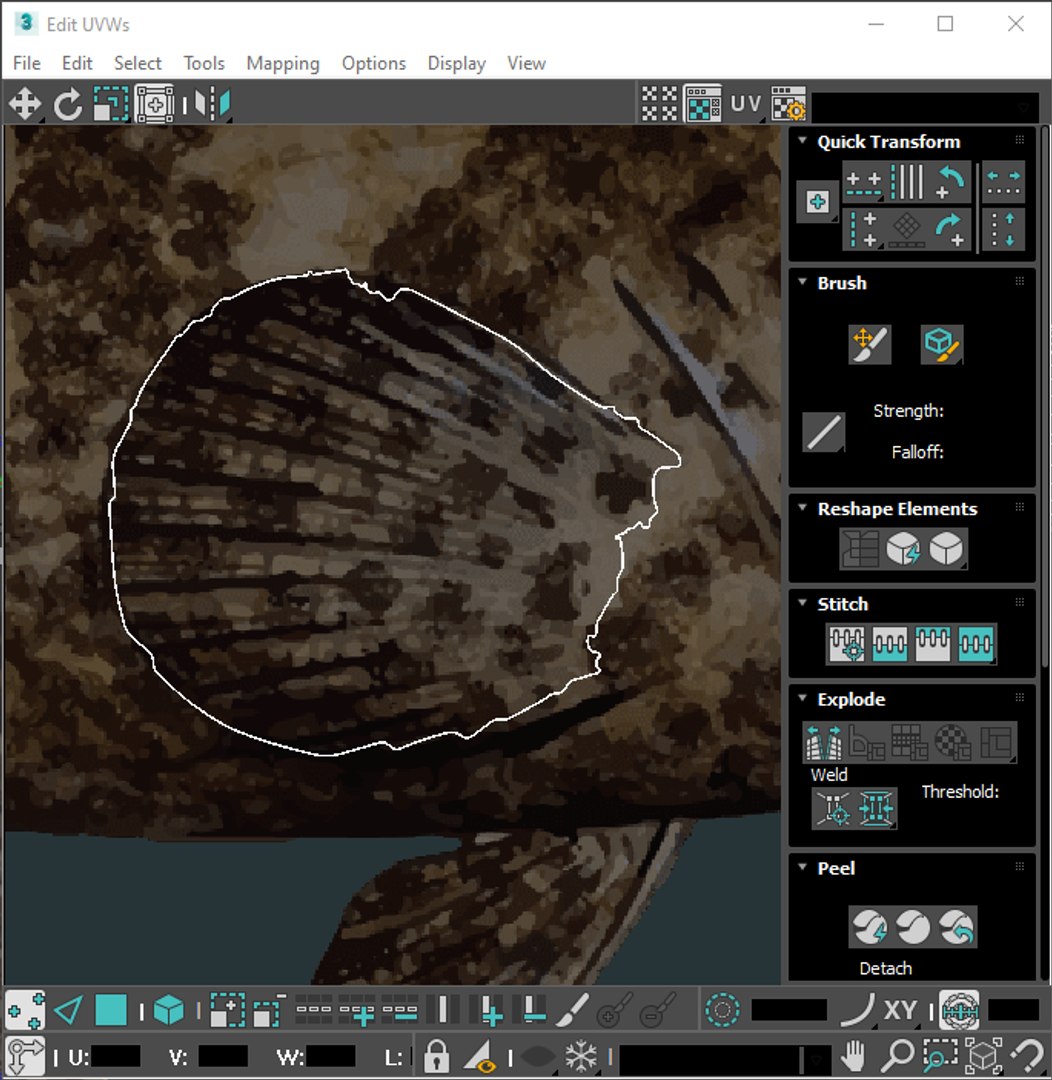Collapse the Brush rollout
Viewport: 1052px width, 1080px height.
[802, 282]
